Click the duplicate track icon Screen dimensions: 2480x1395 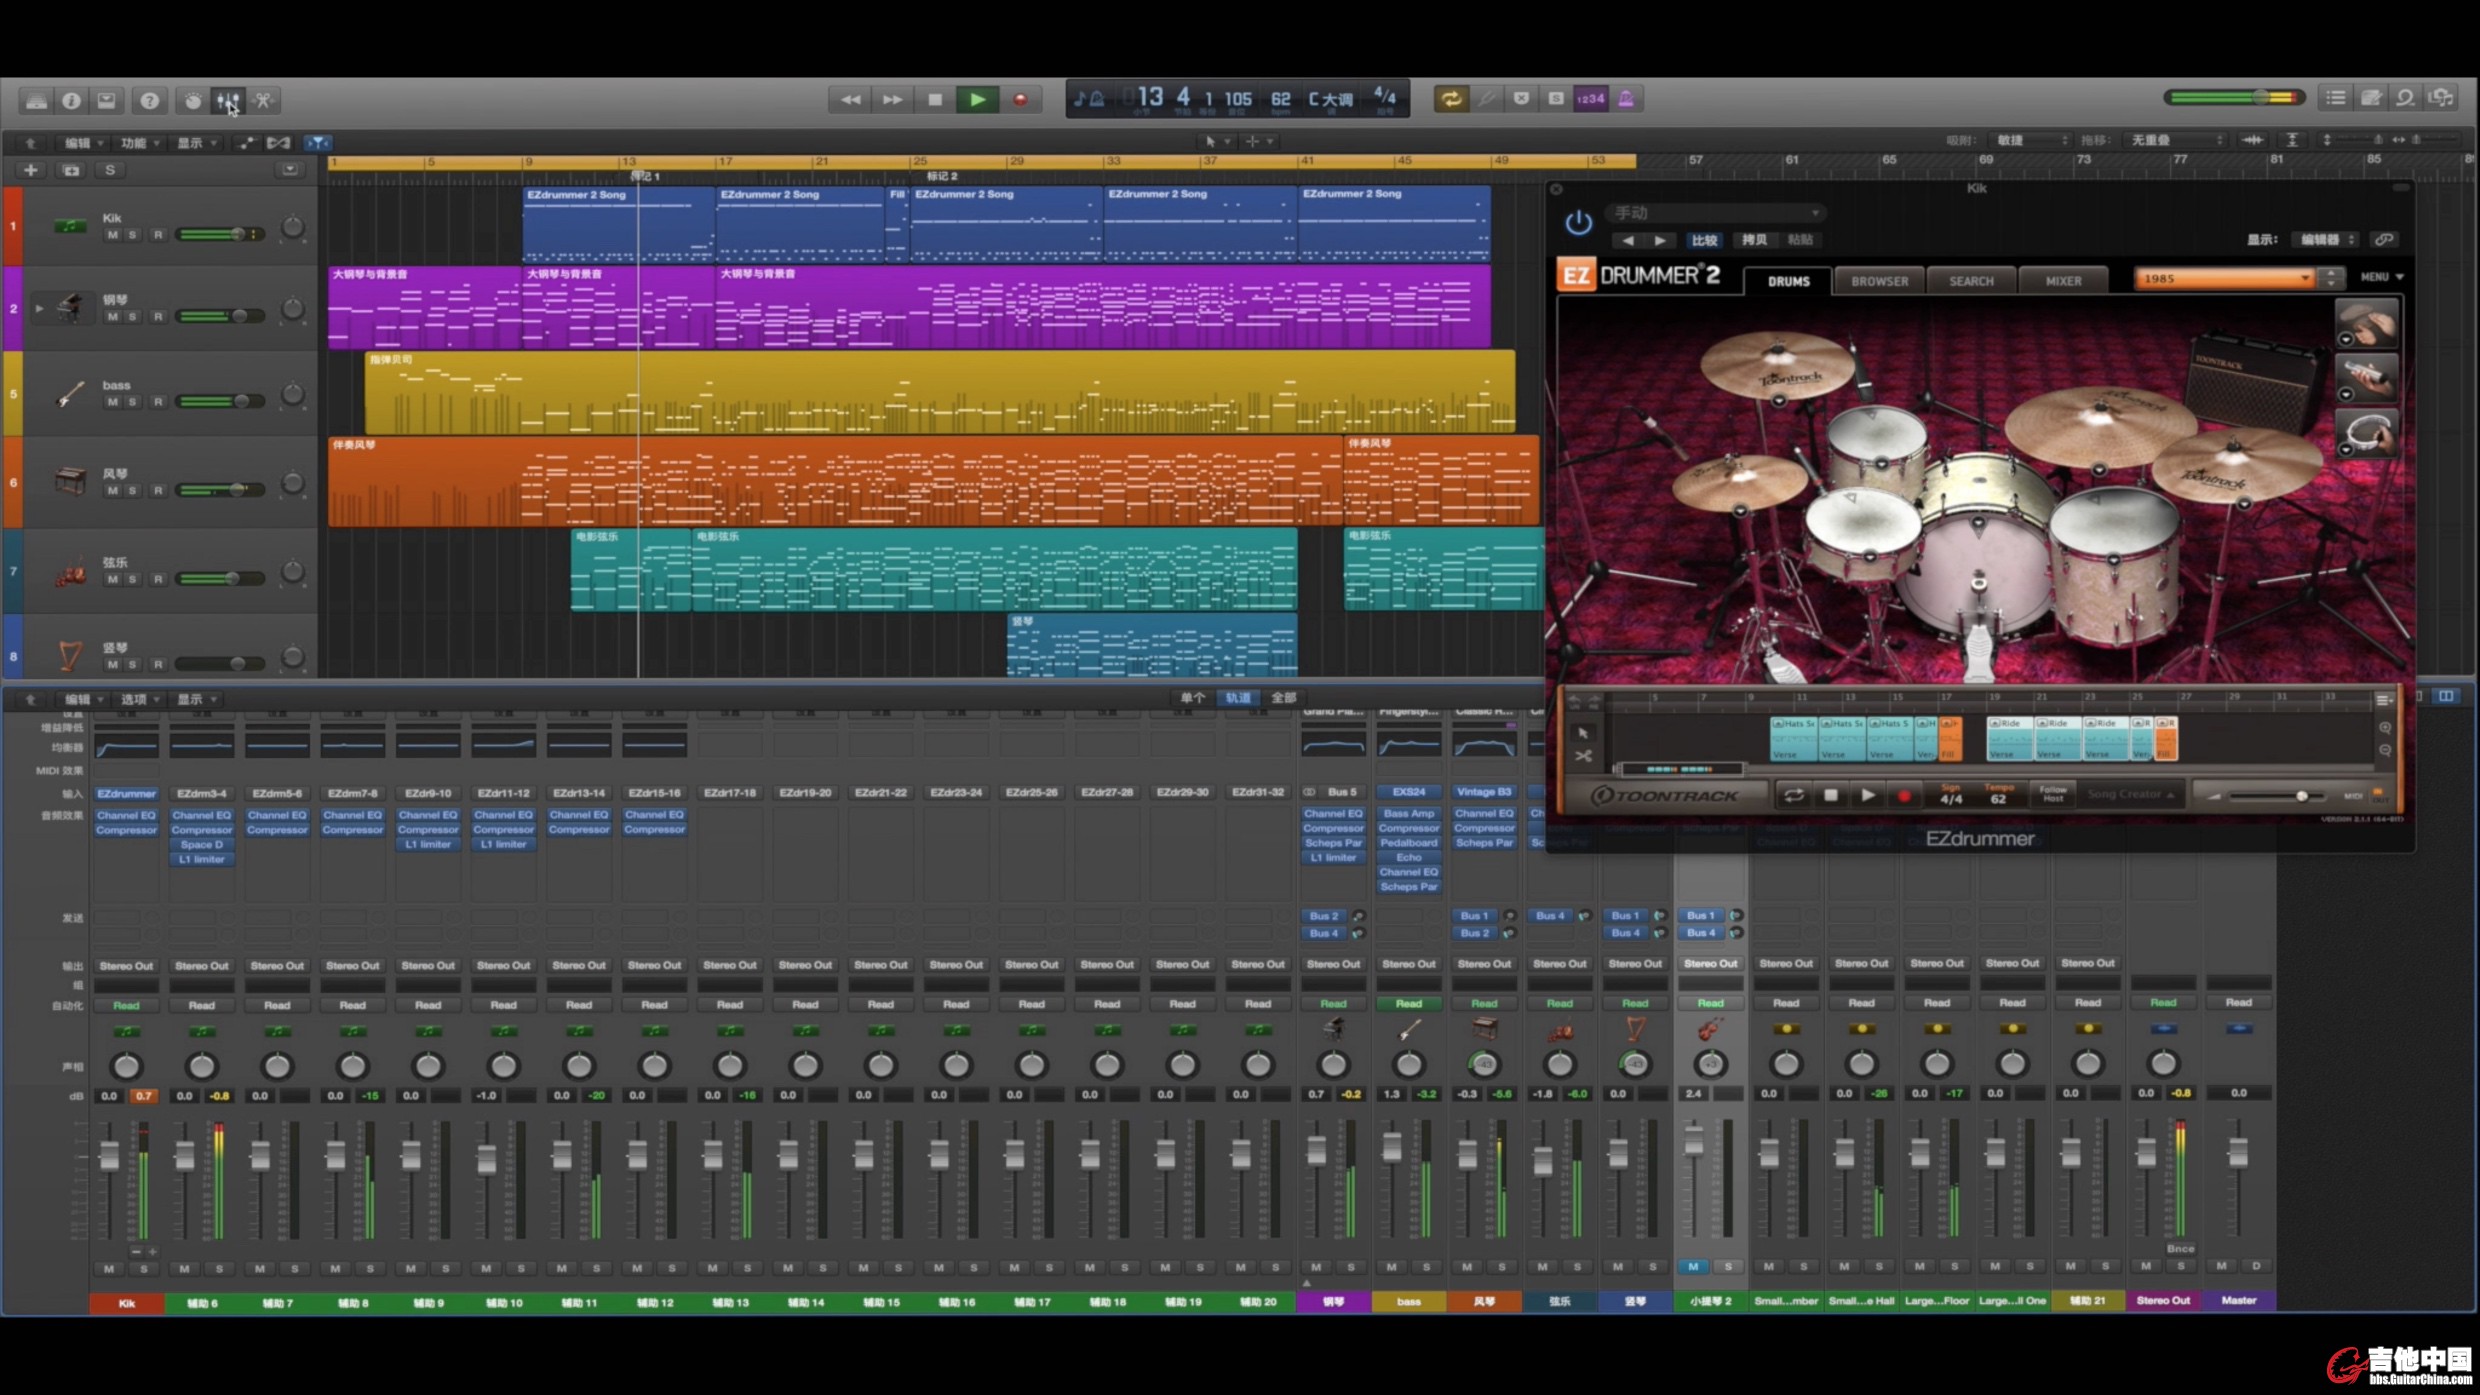point(71,170)
